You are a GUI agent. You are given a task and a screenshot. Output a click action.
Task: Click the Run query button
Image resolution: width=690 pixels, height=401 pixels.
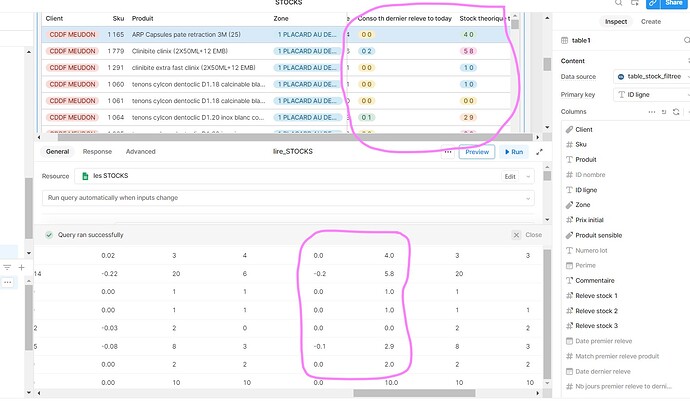click(514, 152)
